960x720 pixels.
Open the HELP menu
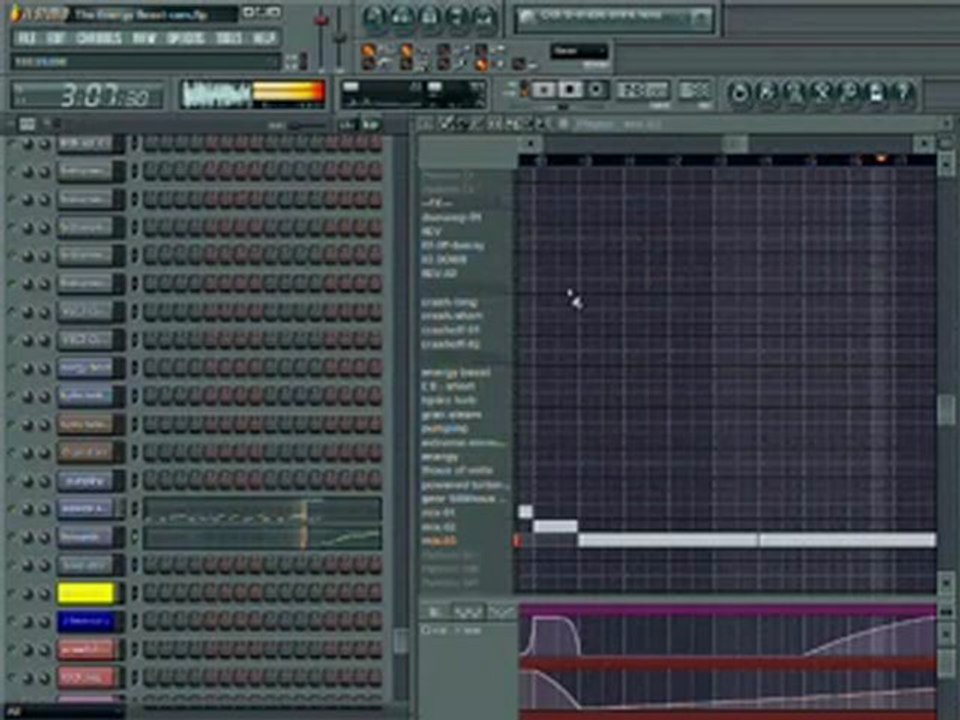point(264,39)
